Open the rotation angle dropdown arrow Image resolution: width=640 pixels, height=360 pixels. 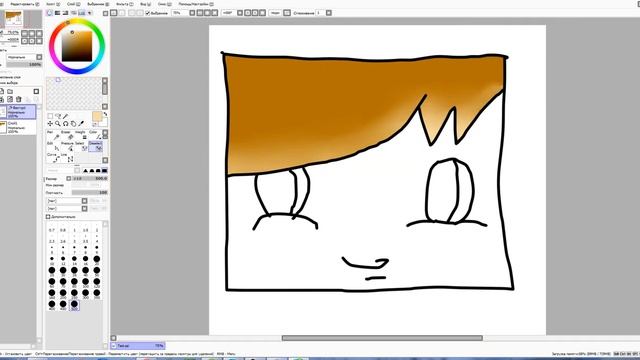[x=240, y=13]
